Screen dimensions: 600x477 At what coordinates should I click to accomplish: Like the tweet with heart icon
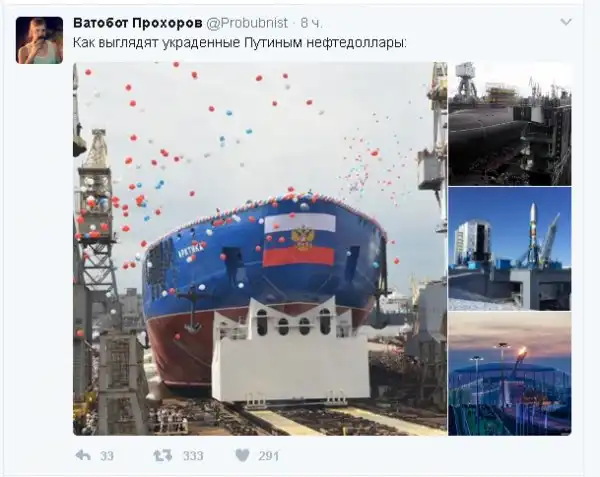(242, 456)
